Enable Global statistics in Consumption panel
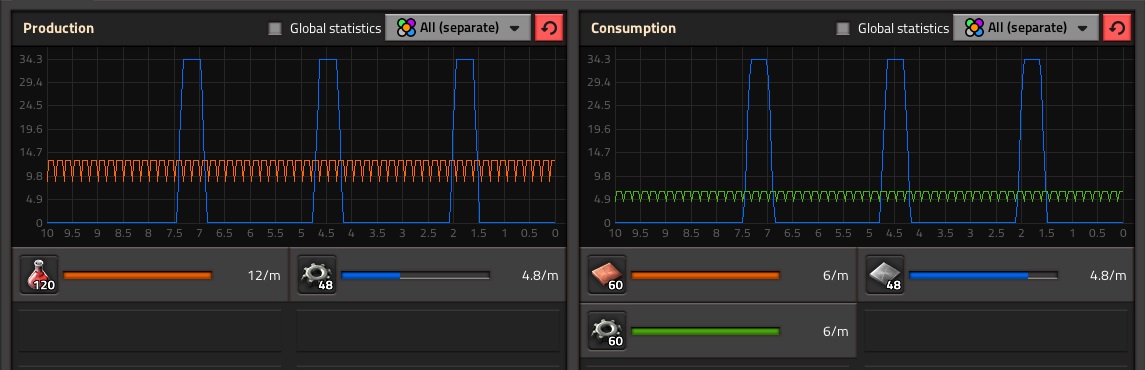 [843, 28]
